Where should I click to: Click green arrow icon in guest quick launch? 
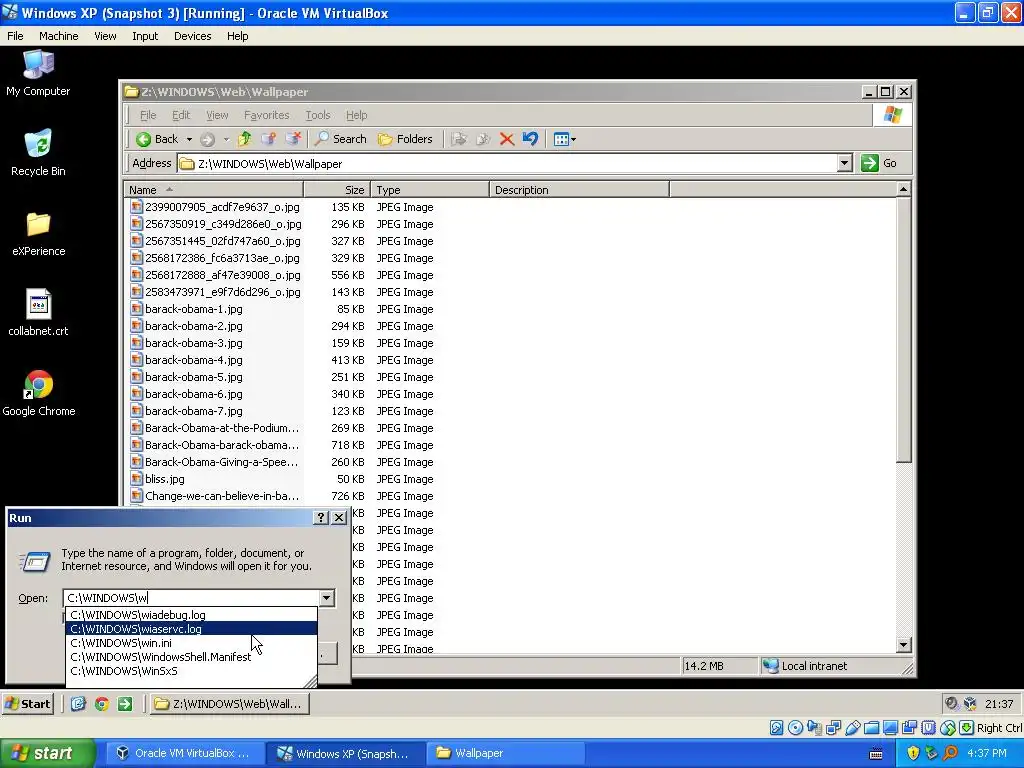(125, 703)
